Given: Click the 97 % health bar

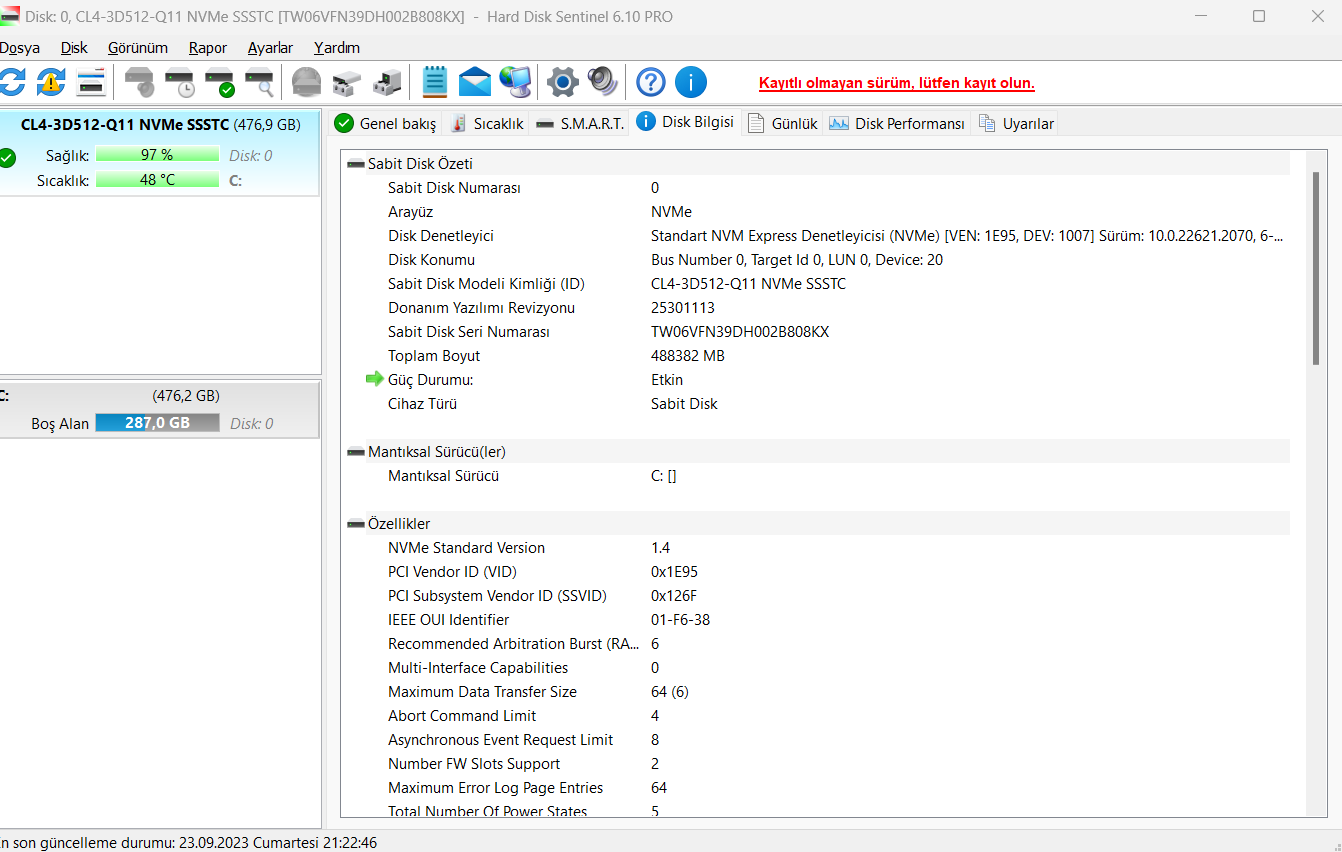Looking at the screenshot, I should pos(157,155).
